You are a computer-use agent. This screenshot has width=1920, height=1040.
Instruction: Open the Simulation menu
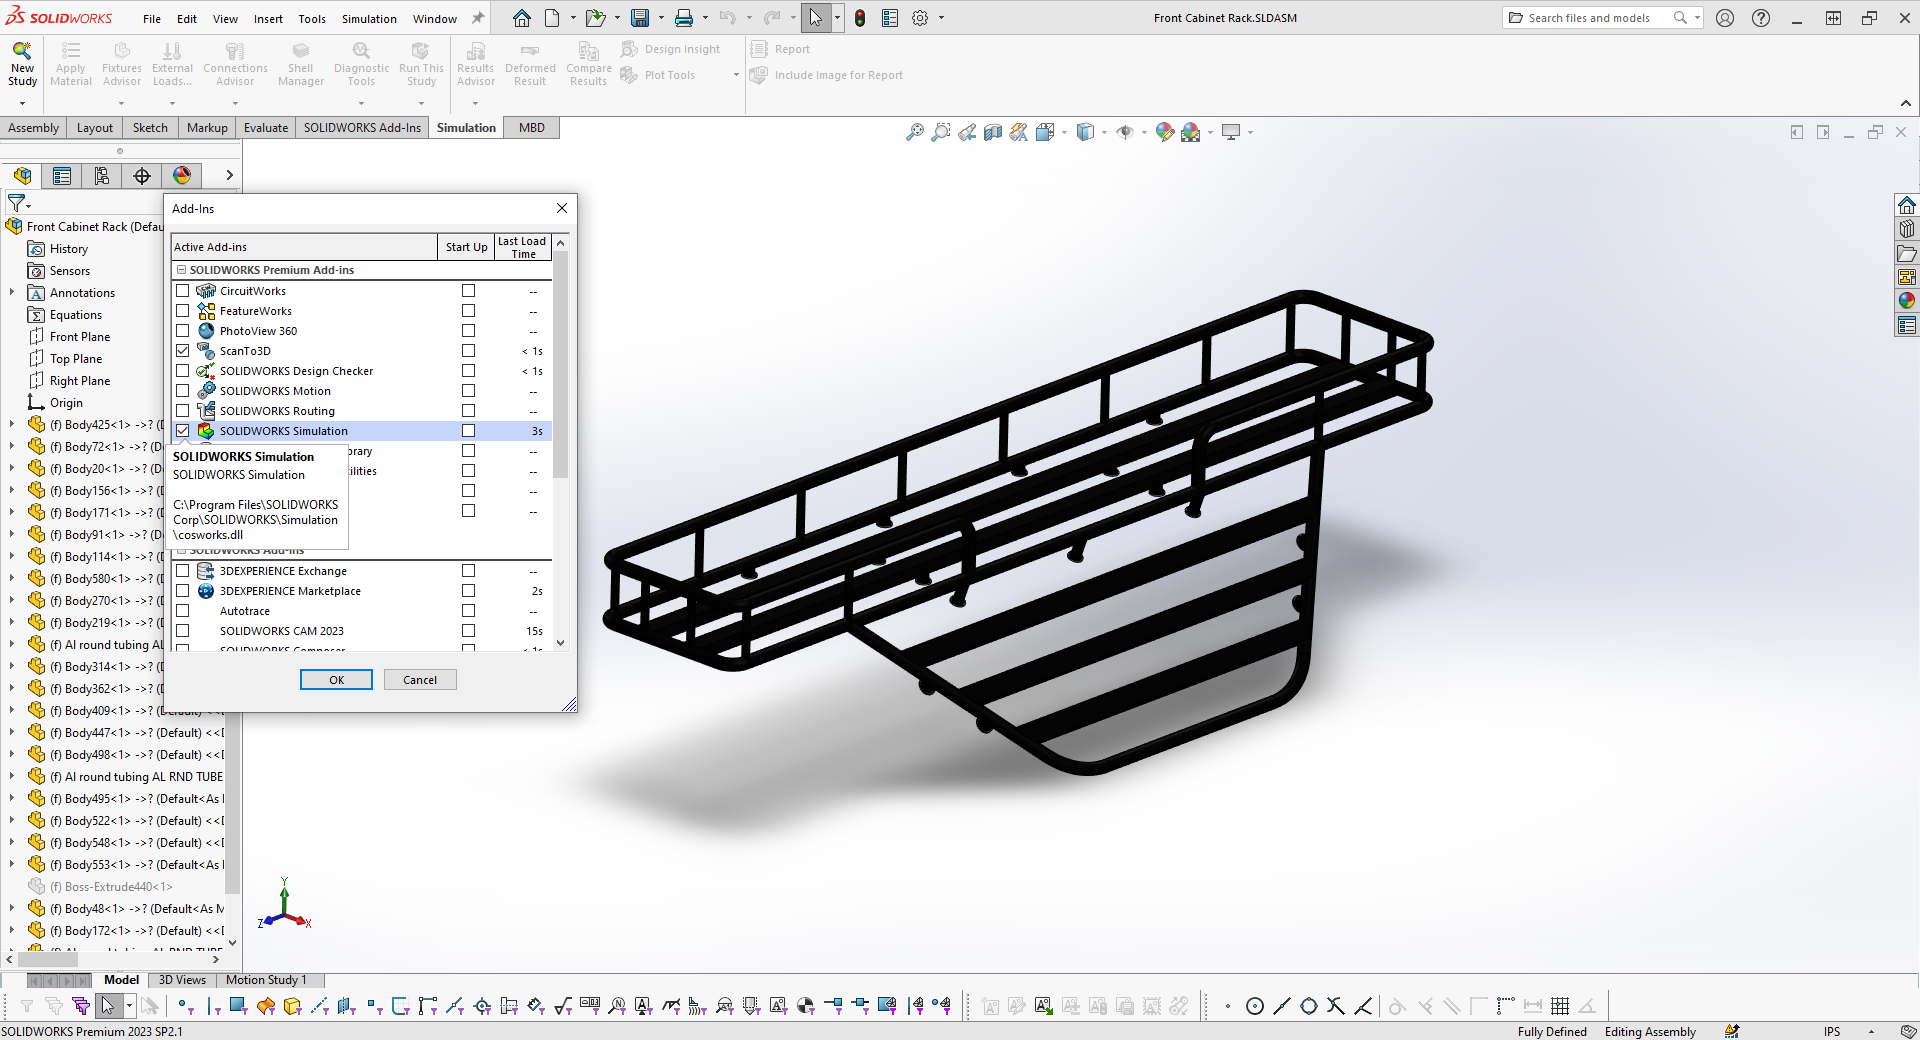[x=368, y=18]
